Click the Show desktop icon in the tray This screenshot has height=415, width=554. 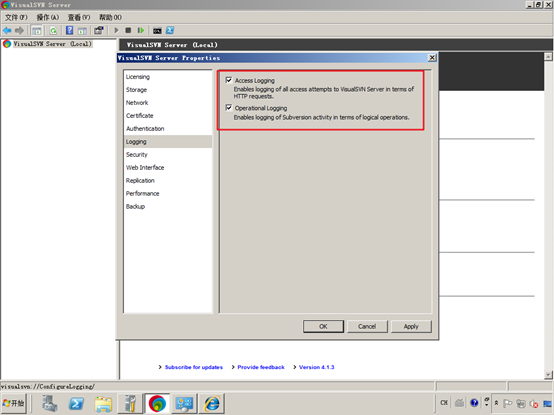click(x=548, y=403)
